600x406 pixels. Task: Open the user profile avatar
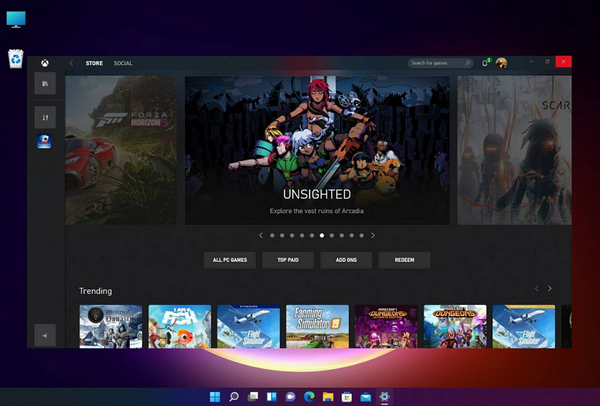(x=501, y=63)
